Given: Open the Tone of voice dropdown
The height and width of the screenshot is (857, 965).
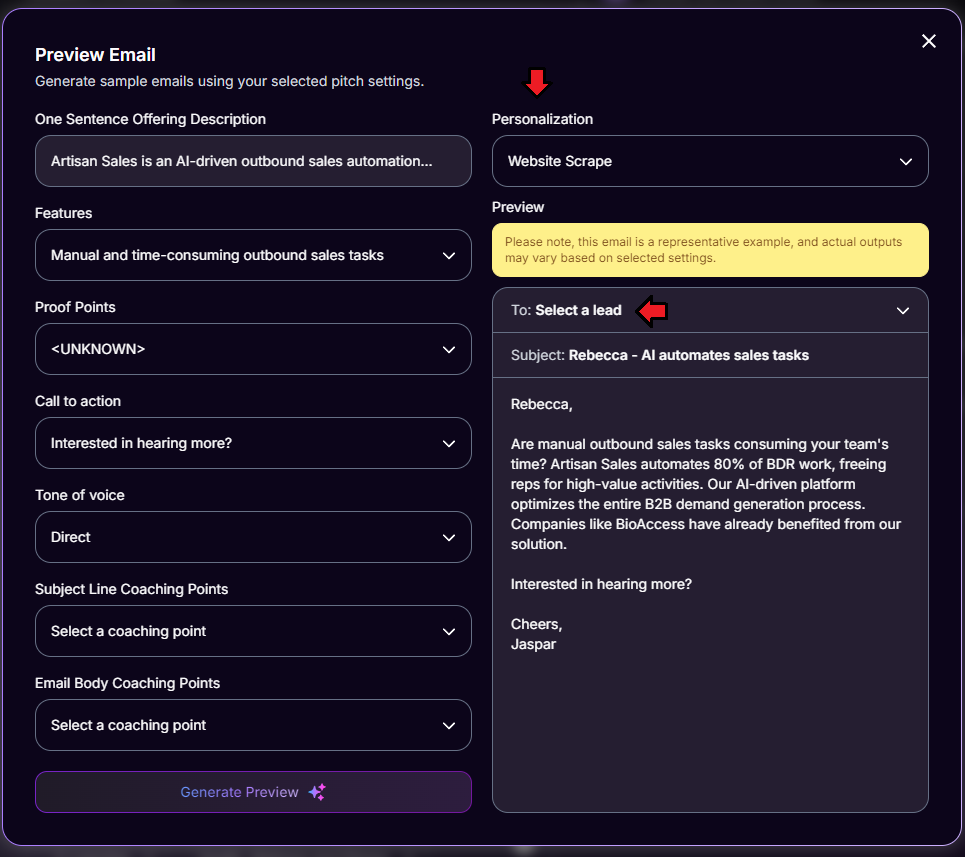Looking at the screenshot, I should point(253,537).
